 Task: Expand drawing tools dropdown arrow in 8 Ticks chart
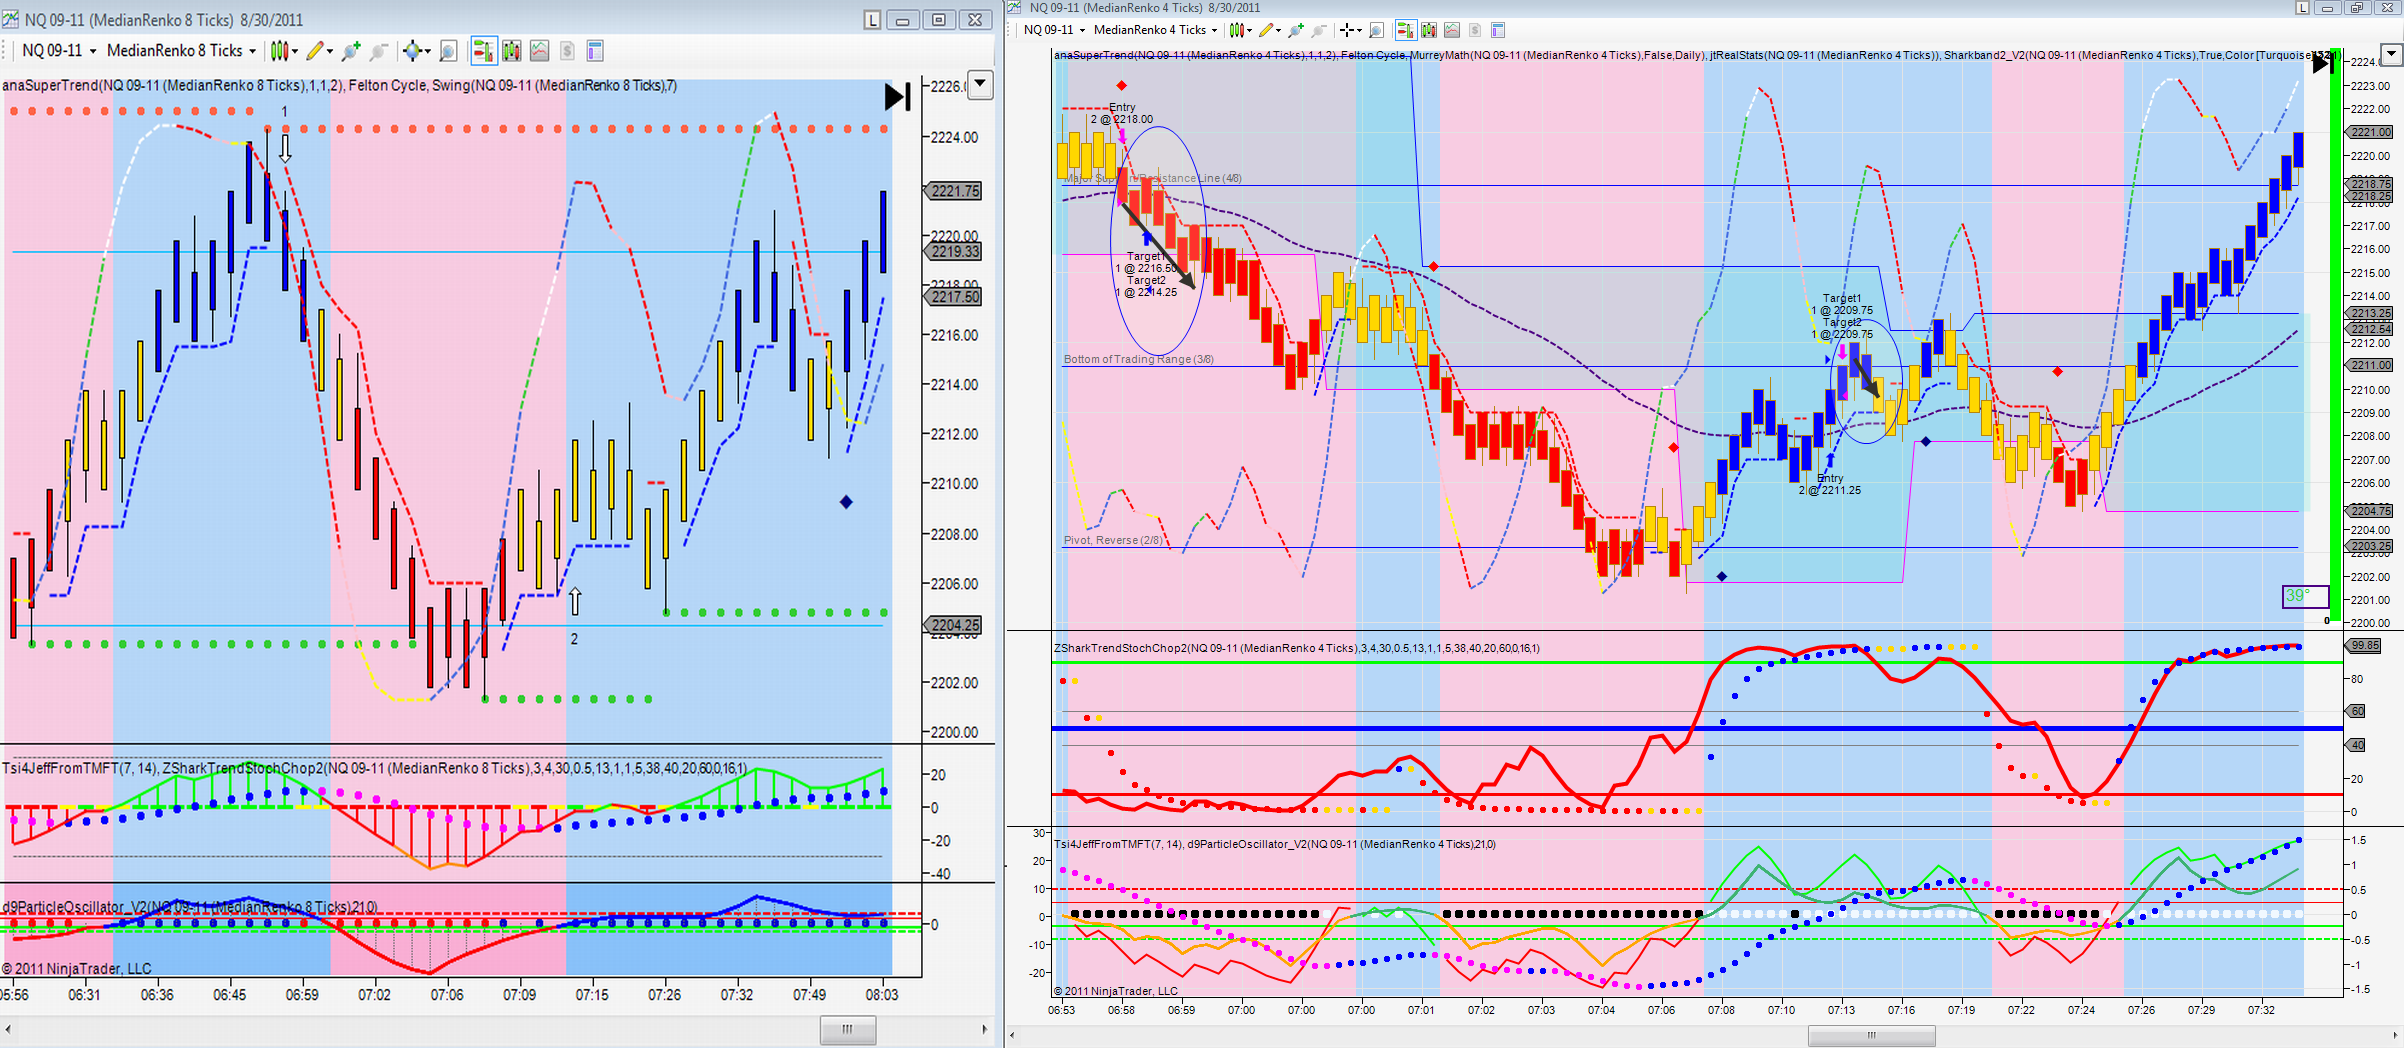[x=331, y=51]
